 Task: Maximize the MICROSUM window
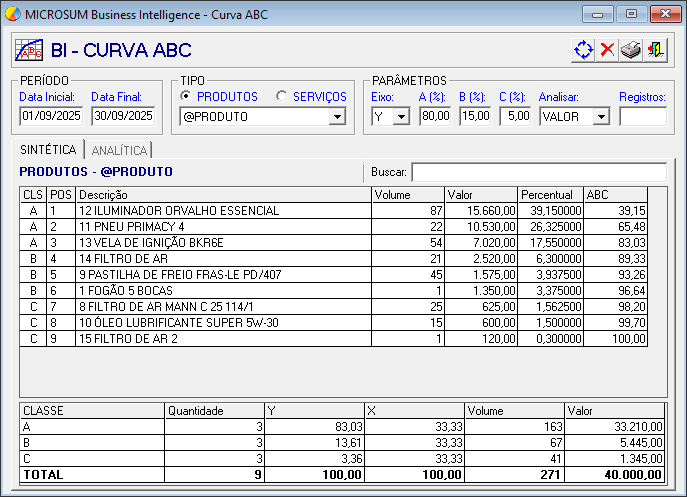(631, 14)
